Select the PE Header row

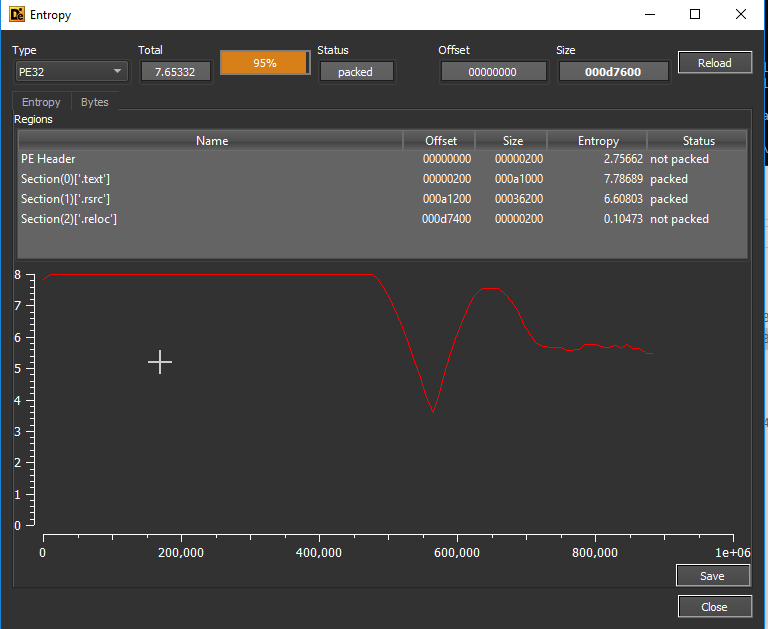coord(383,159)
